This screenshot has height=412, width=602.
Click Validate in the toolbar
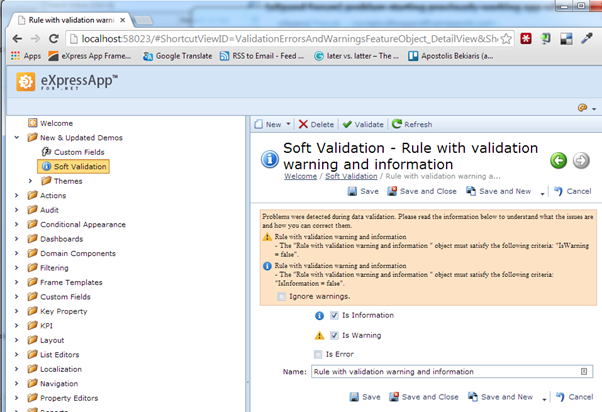363,124
